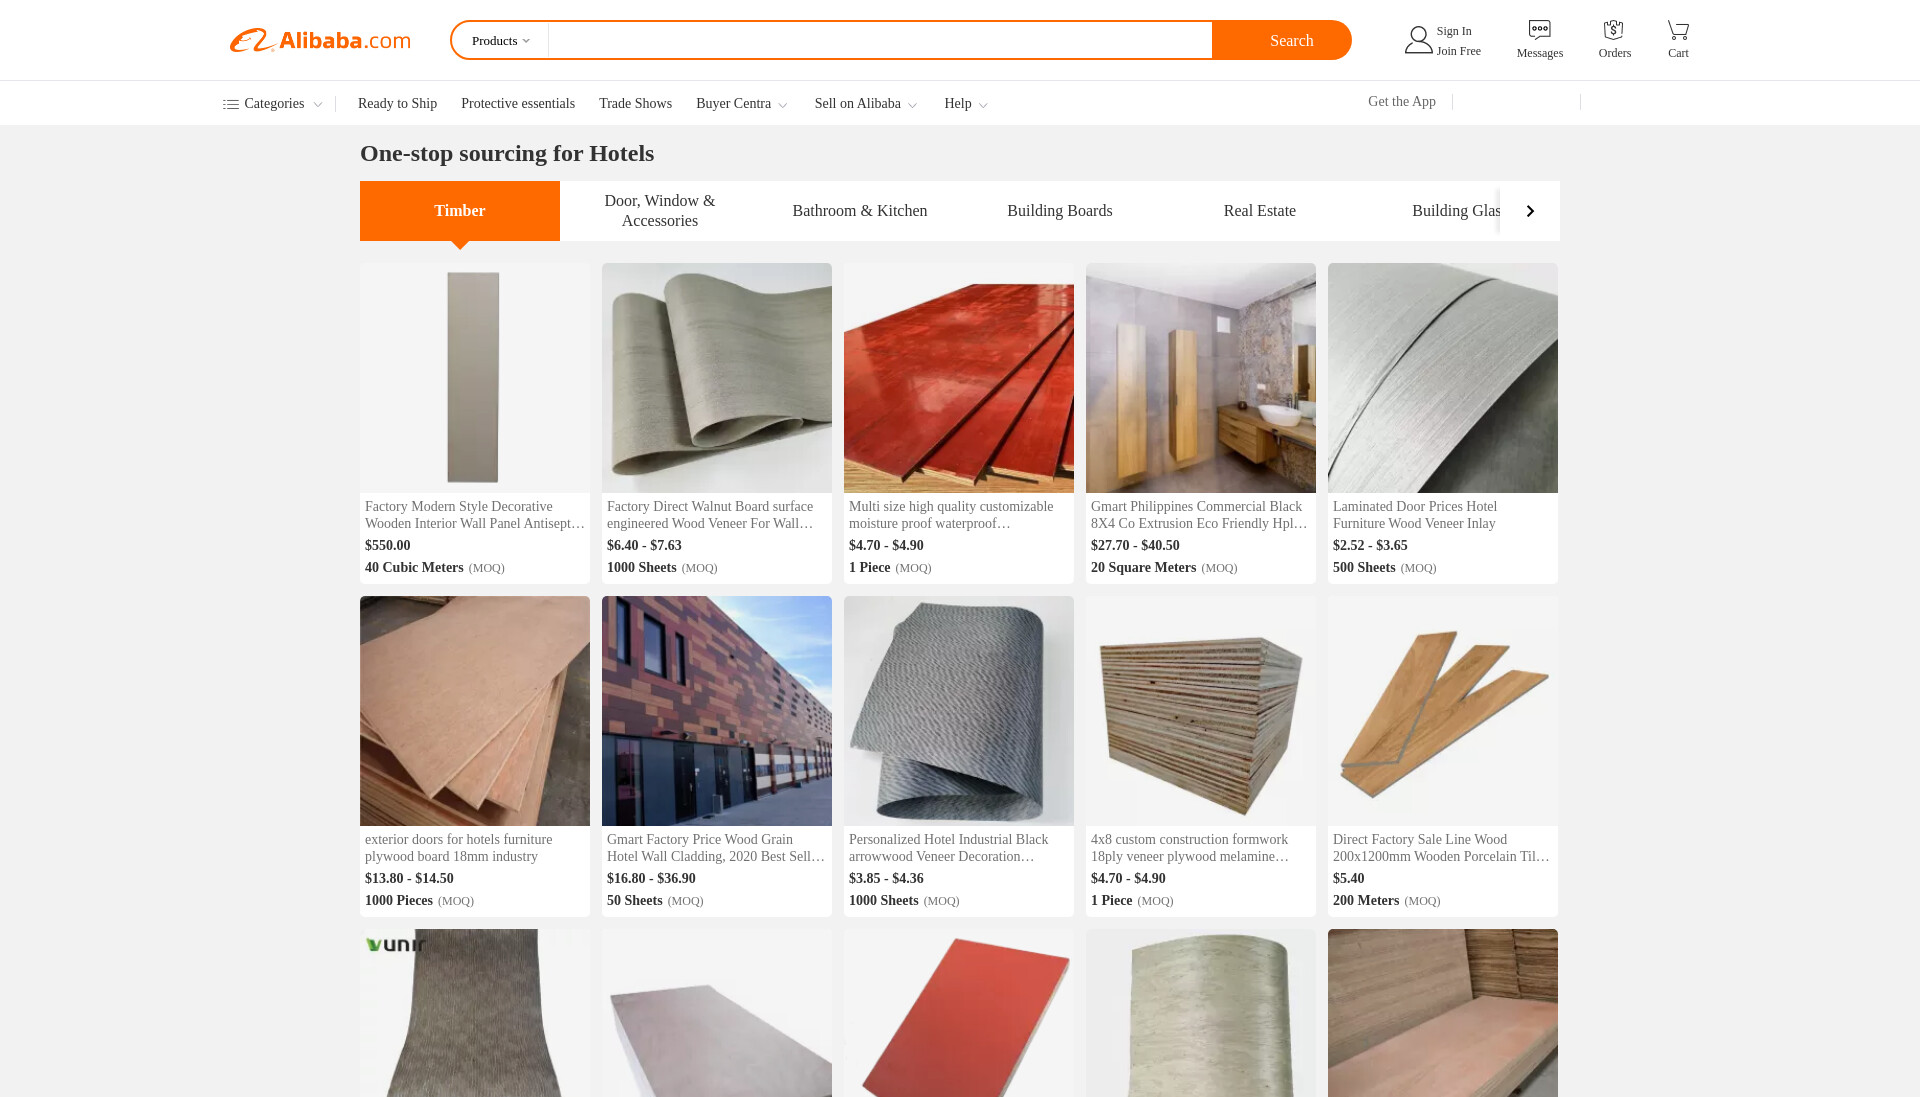Click price '$13.80 - $14.50'
1920x1097 pixels.
pyautogui.click(x=409, y=879)
